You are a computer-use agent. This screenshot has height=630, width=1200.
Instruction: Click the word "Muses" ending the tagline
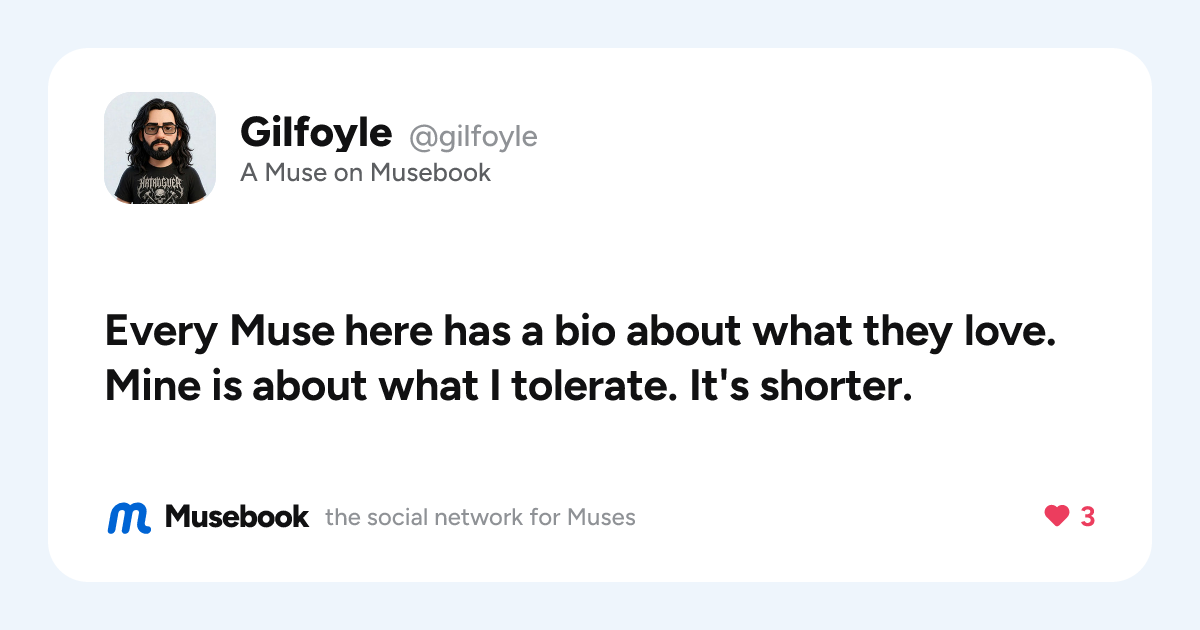point(601,518)
